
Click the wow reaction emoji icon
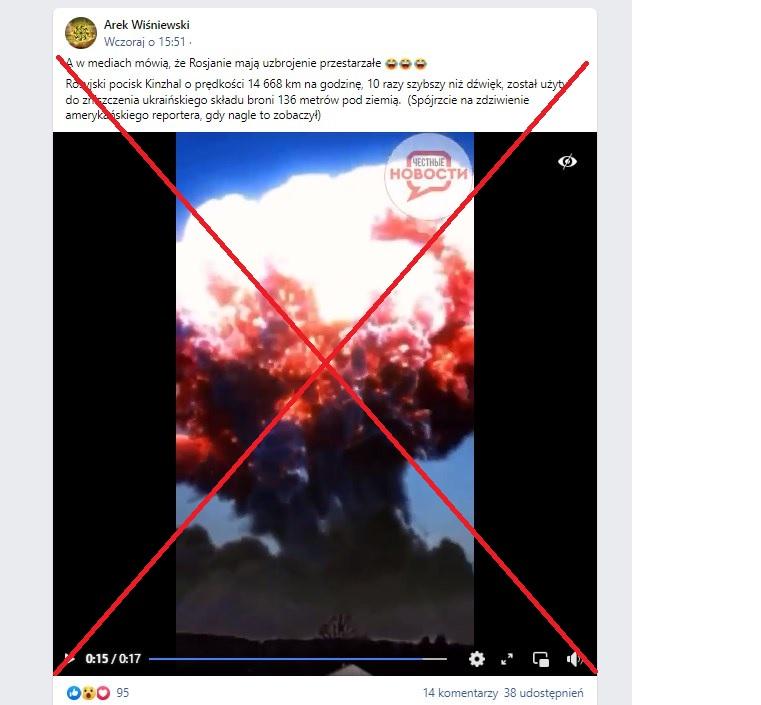(88, 693)
